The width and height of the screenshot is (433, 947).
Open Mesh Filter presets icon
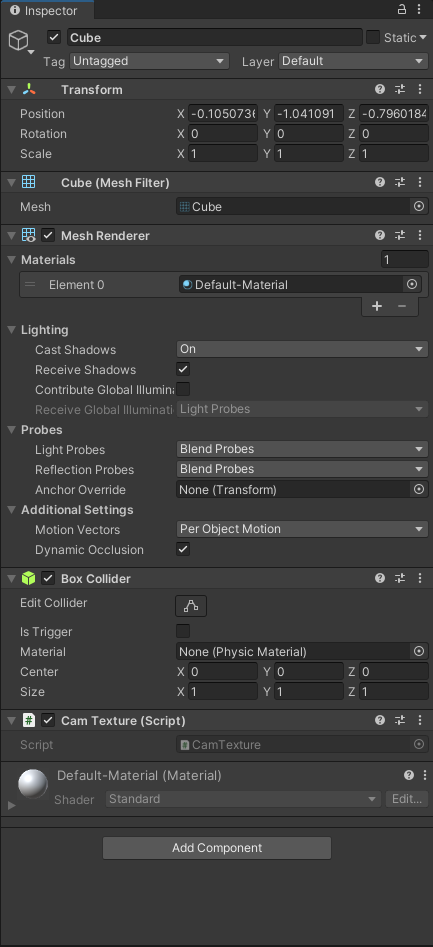tap(400, 182)
